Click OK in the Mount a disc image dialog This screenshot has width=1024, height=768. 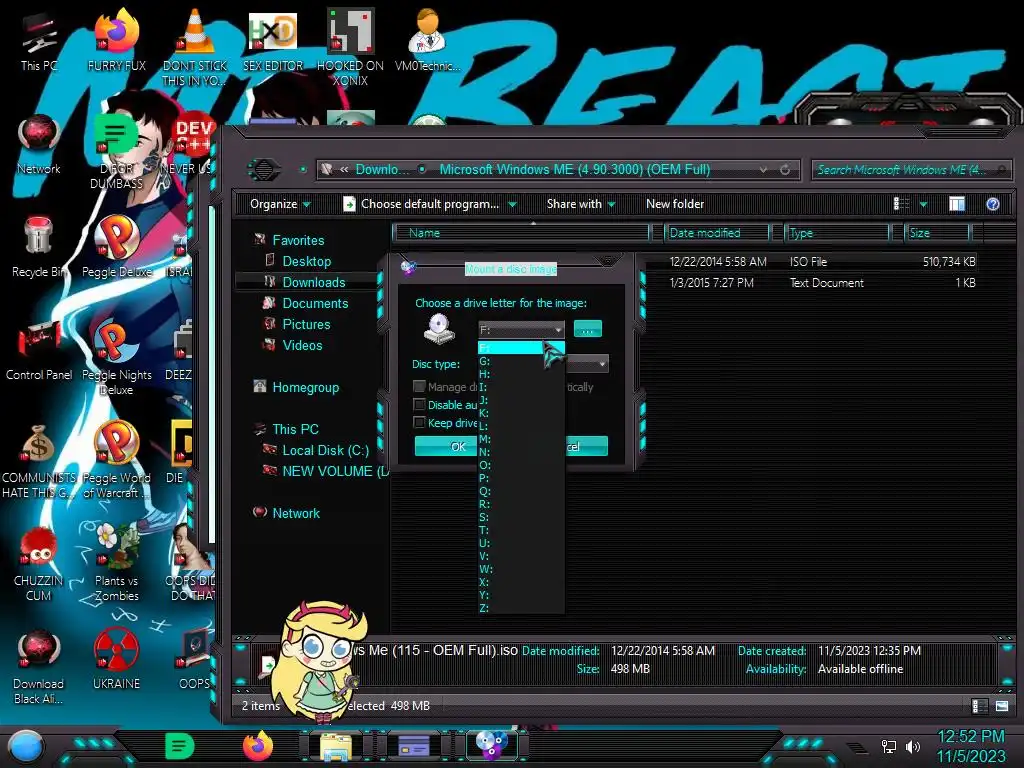click(447, 446)
